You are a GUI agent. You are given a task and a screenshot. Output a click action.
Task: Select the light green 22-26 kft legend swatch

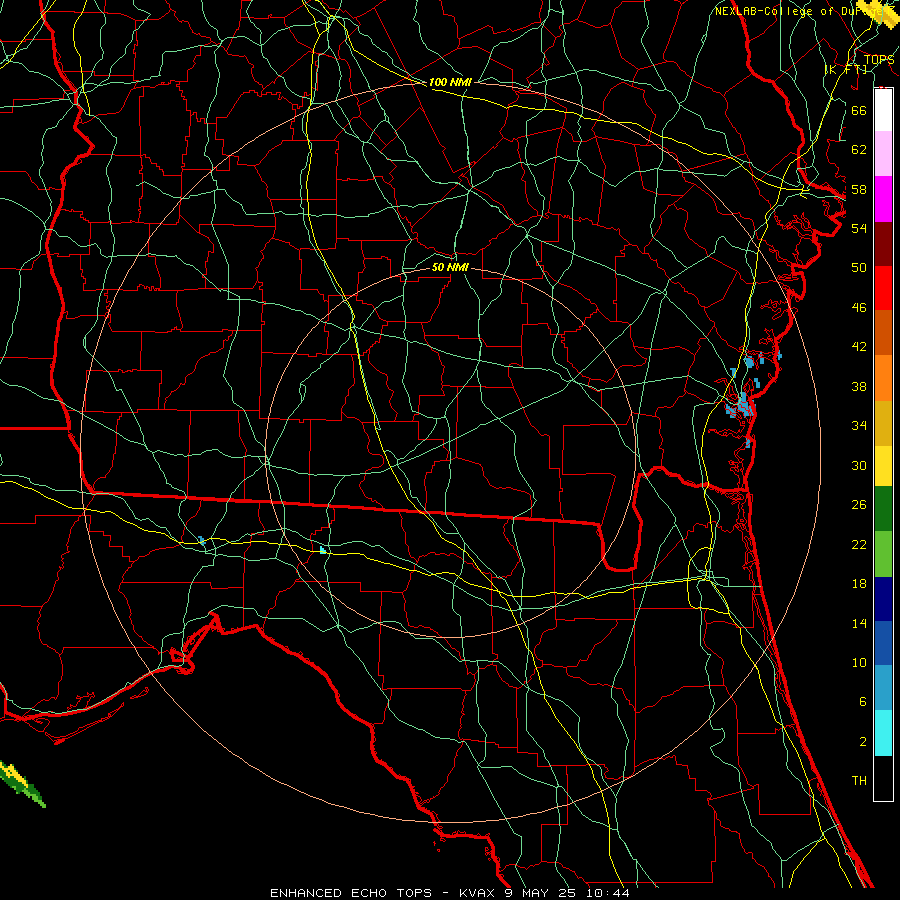(x=883, y=554)
